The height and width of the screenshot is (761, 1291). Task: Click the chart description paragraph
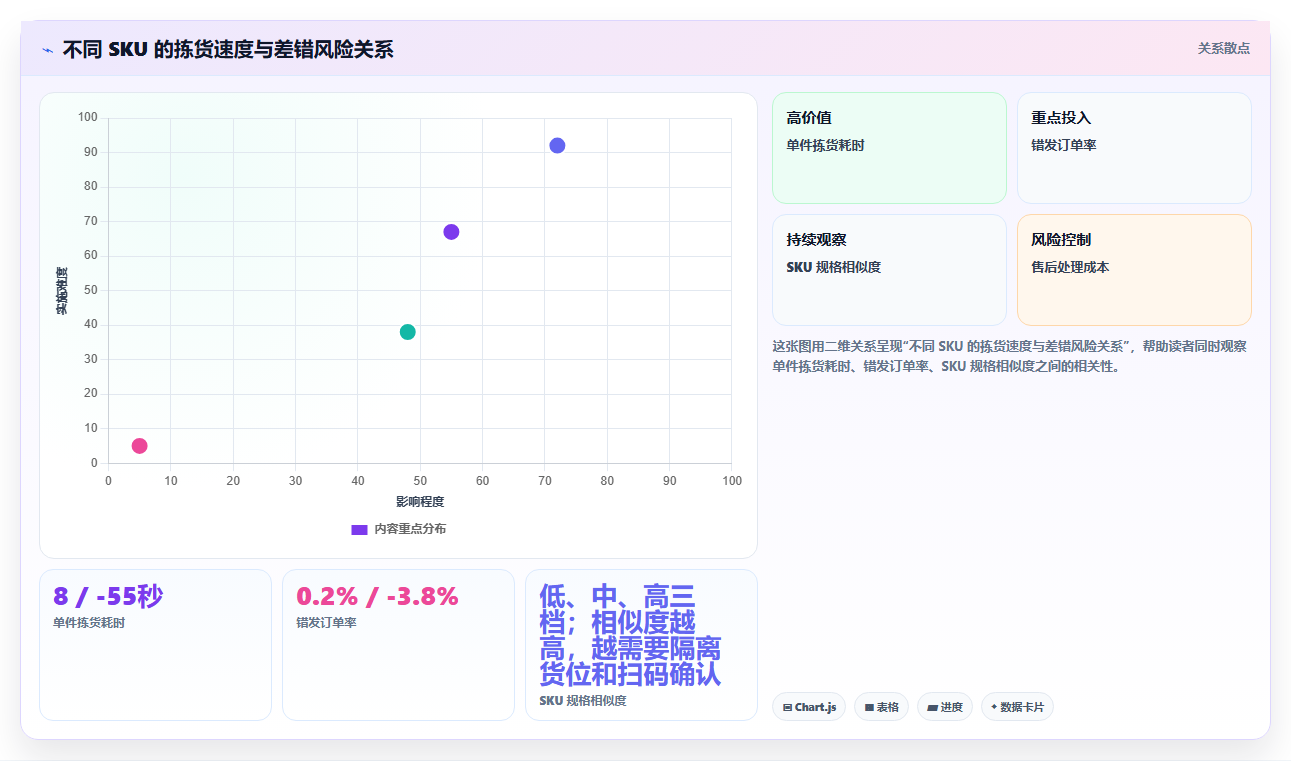click(x=1009, y=356)
